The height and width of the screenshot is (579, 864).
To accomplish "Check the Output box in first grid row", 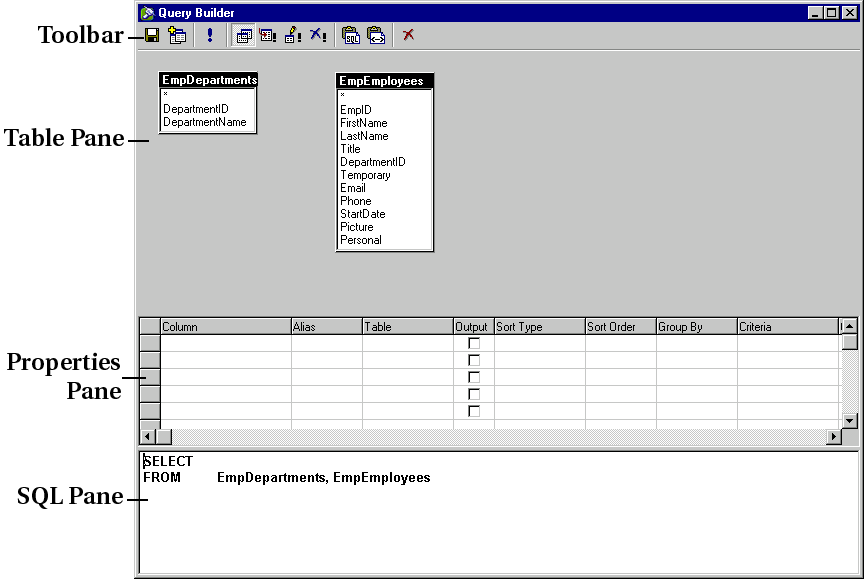I will [474, 343].
